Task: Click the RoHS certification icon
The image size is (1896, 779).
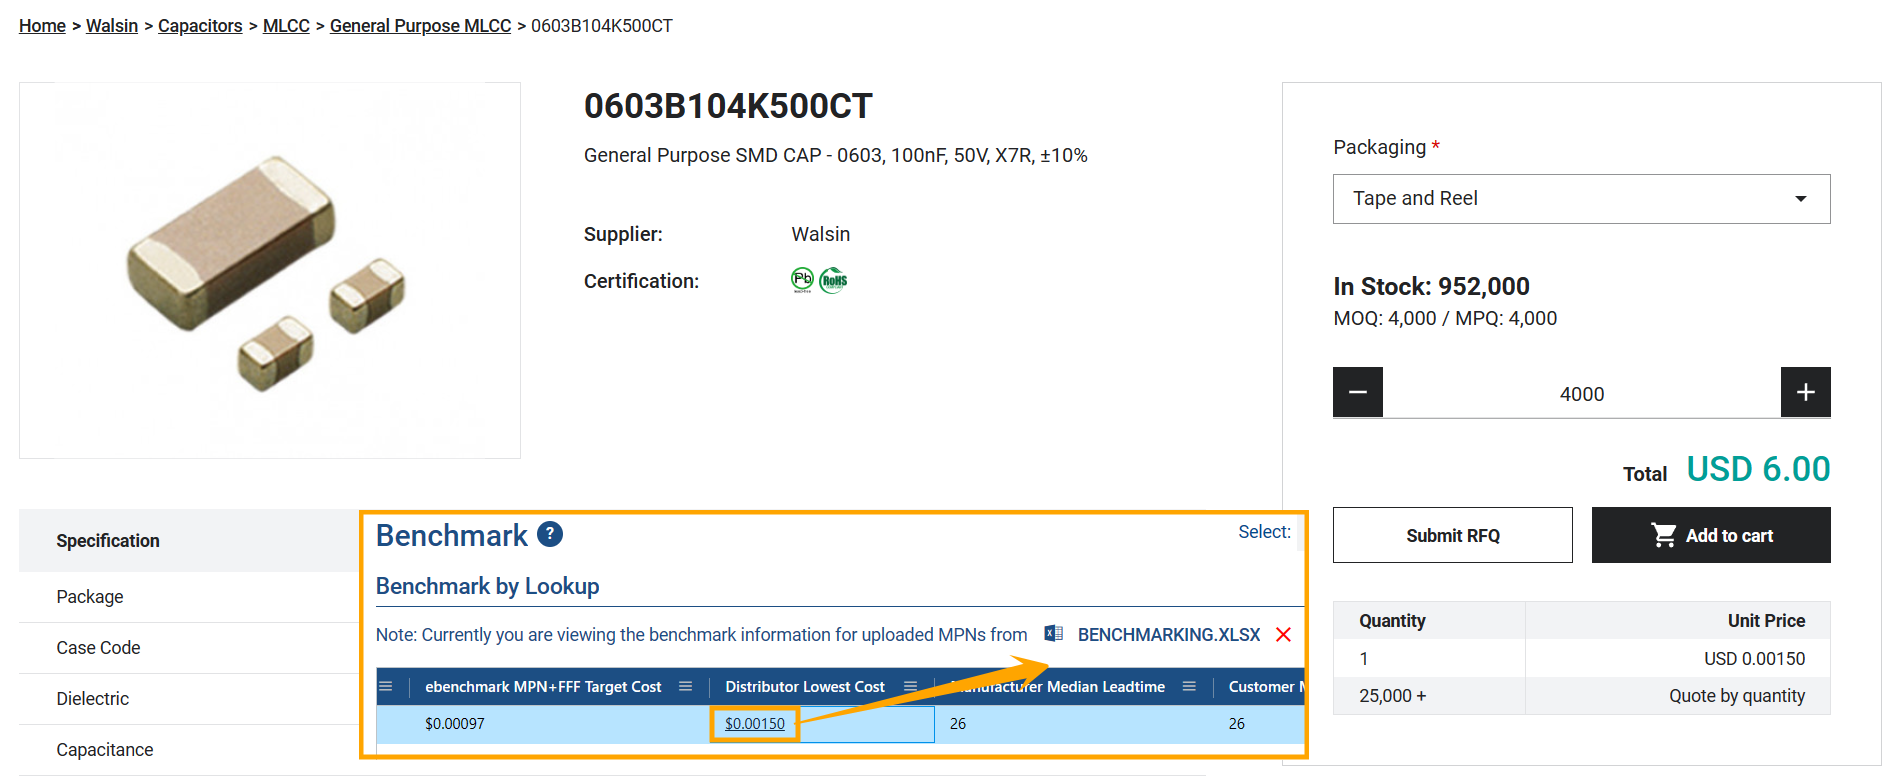Action: [833, 281]
